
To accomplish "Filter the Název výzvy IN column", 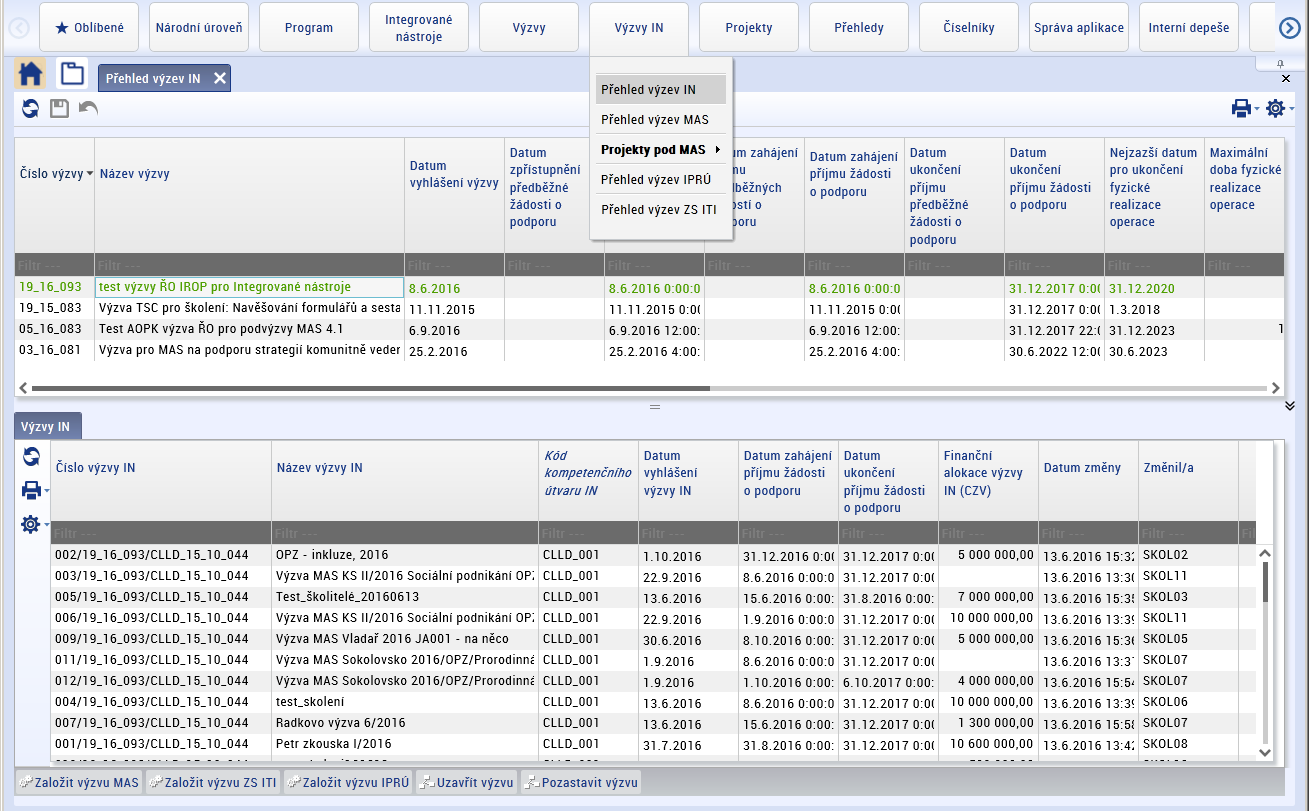I will (x=405, y=533).
